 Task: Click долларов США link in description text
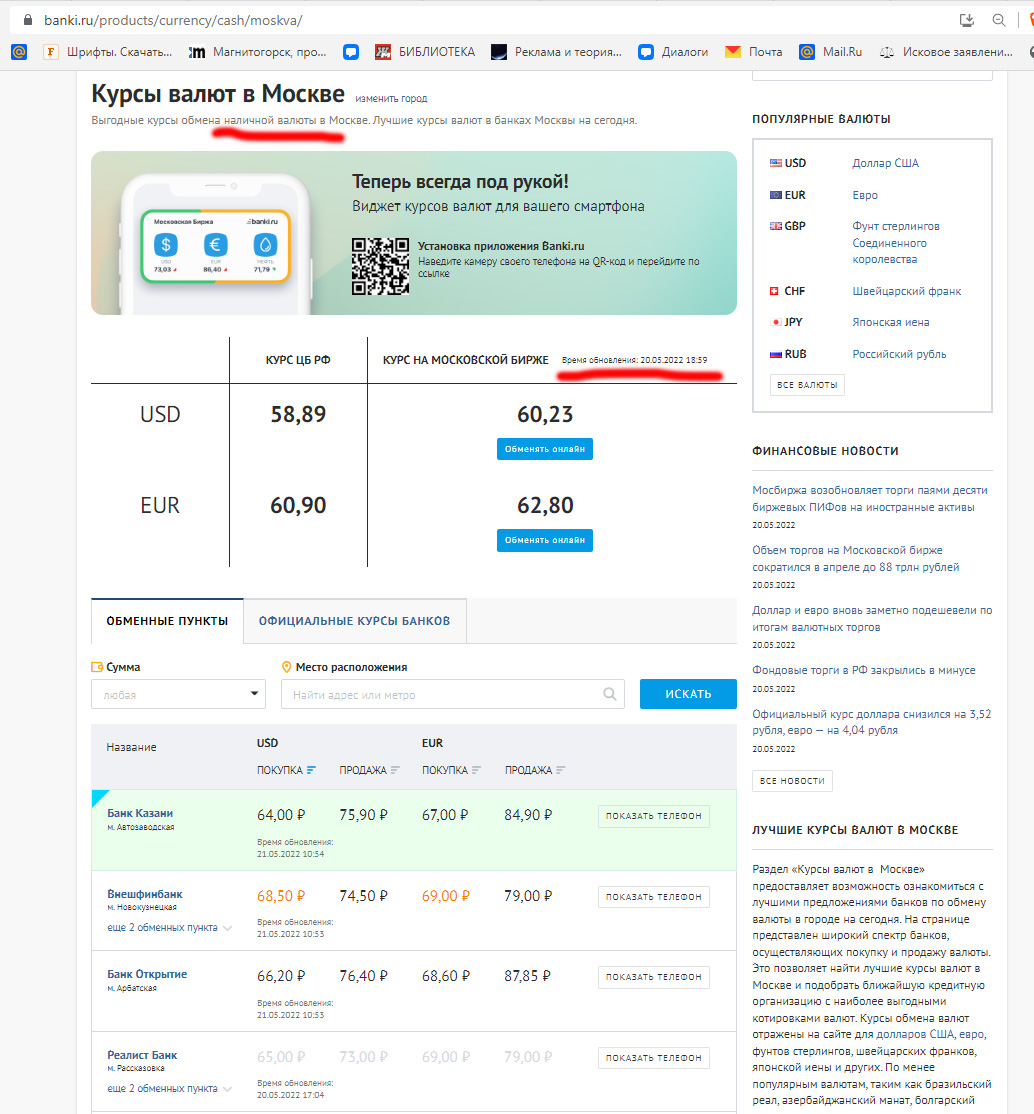tap(915, 1034)
